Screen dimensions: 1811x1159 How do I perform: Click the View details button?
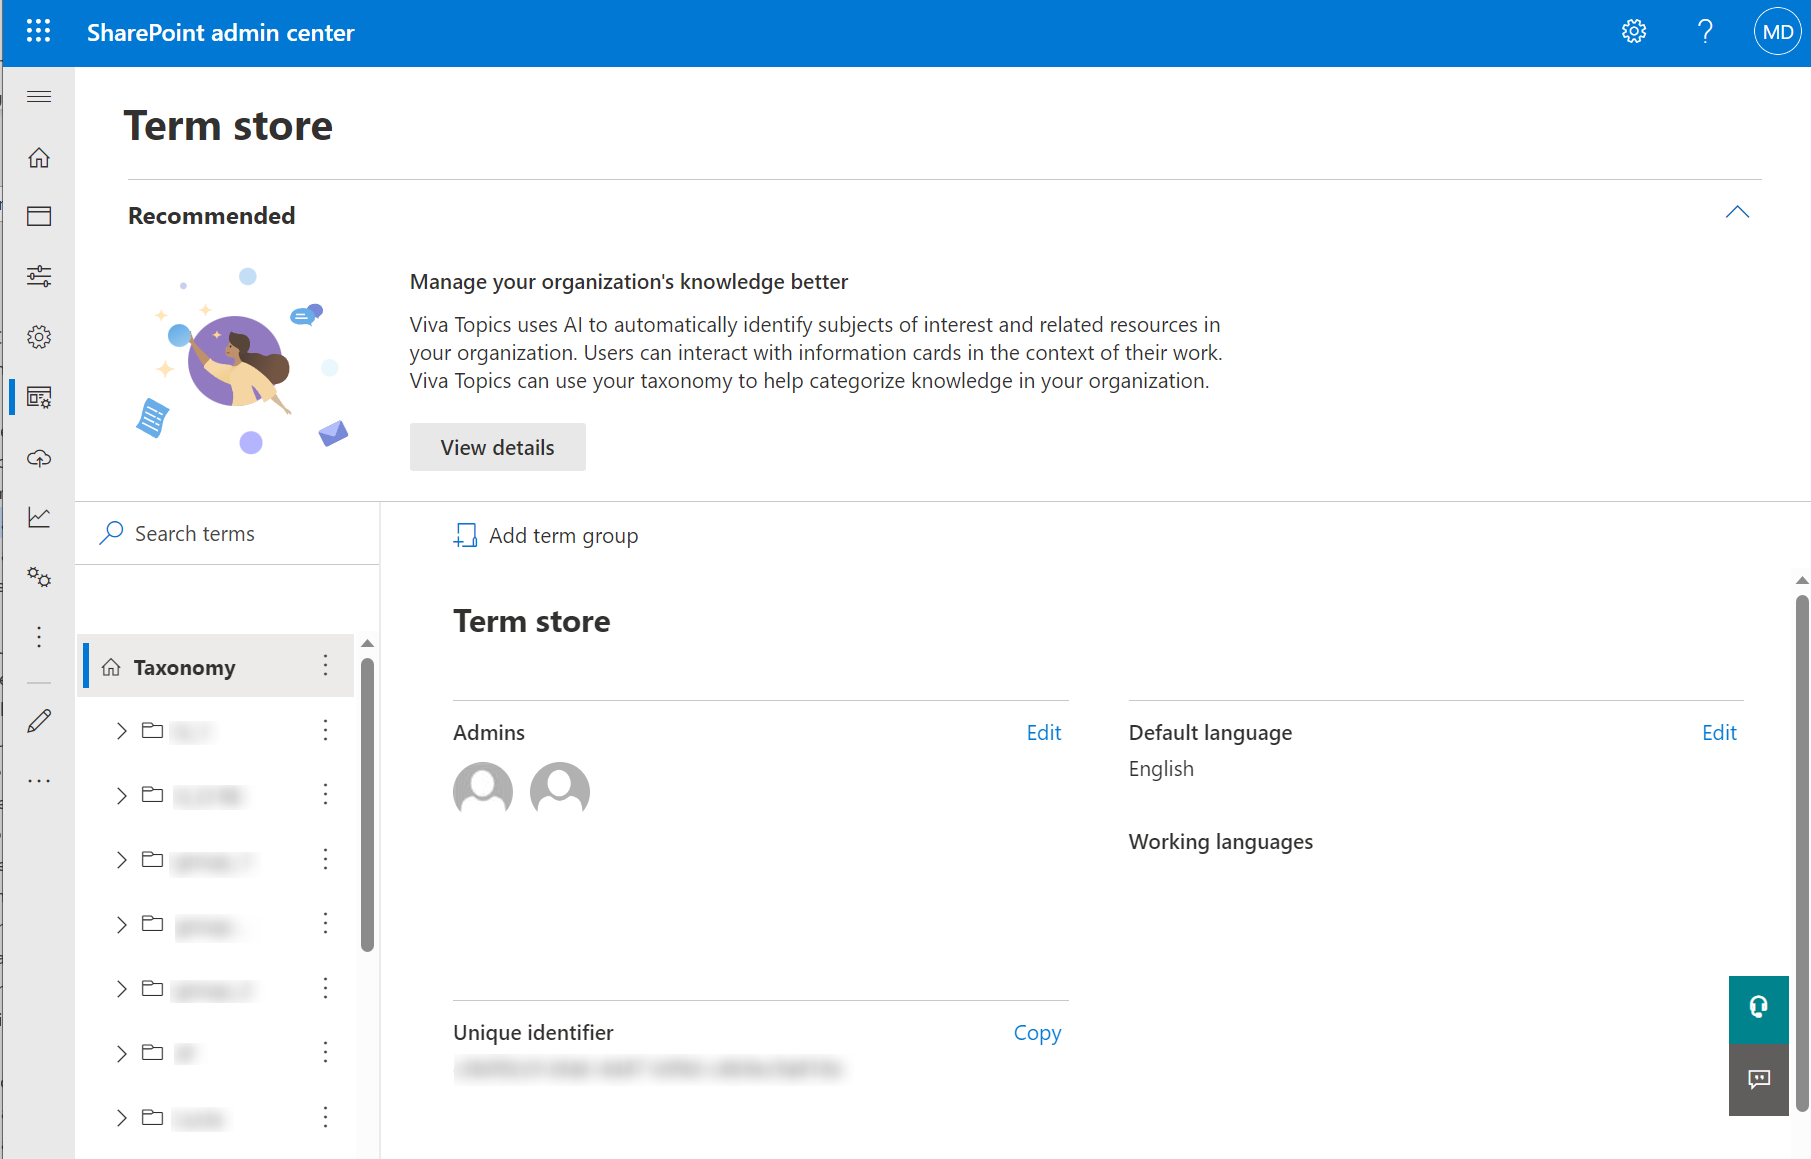tap(497, 447)
